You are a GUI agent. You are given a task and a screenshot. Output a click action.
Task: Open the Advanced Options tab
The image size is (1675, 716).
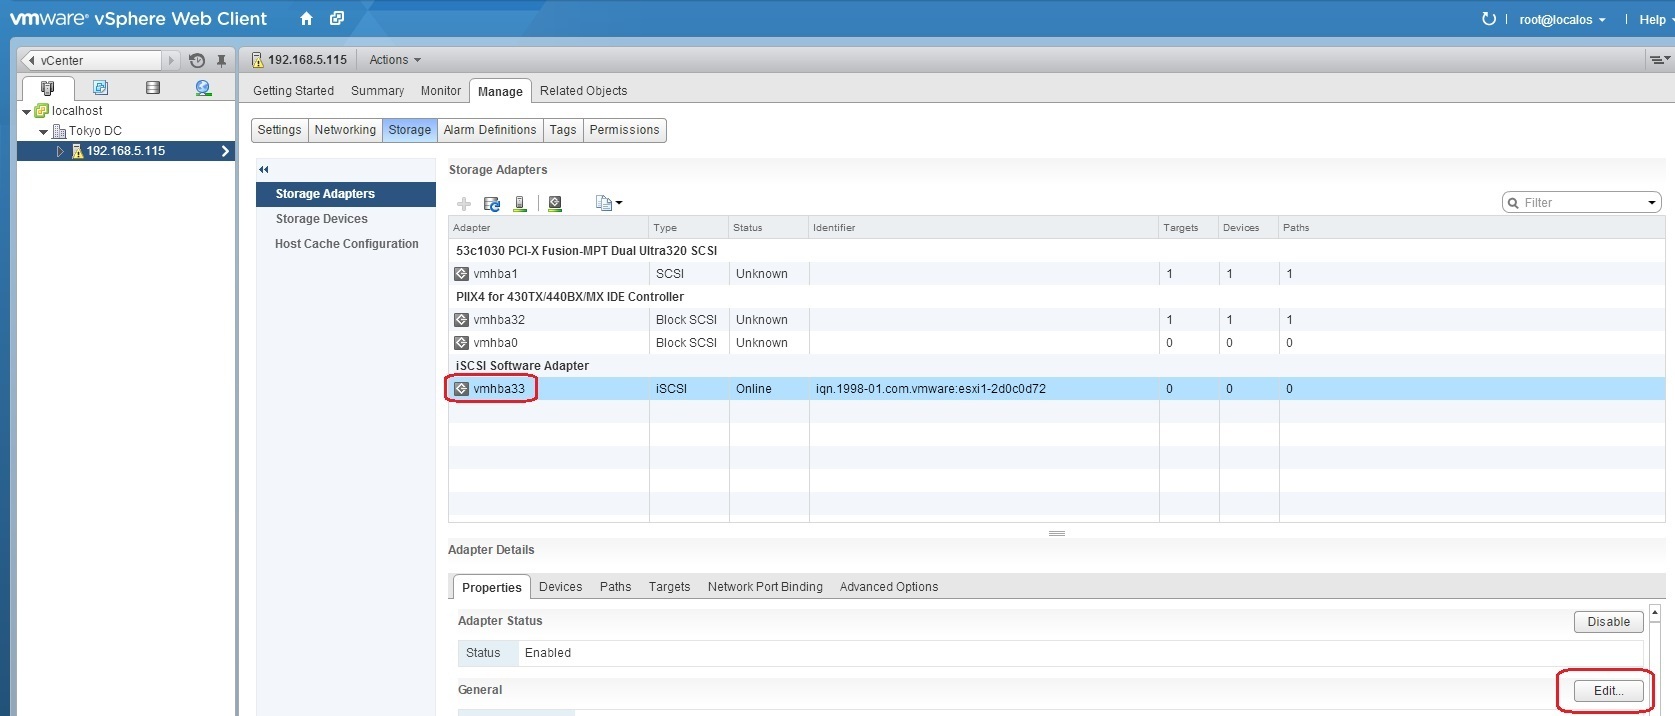(889, 587)
